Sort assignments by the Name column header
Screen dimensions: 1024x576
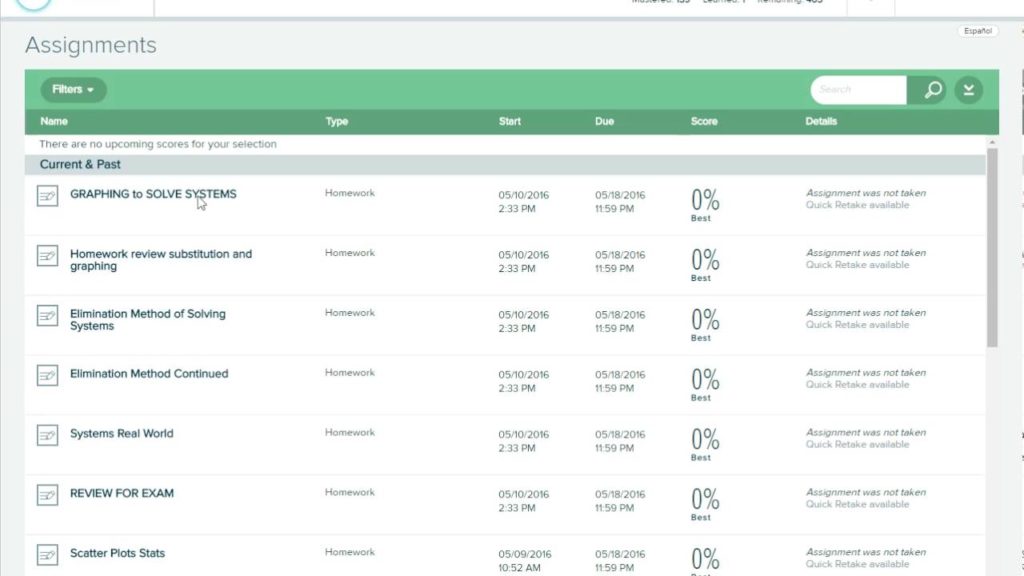click(54, 121)
